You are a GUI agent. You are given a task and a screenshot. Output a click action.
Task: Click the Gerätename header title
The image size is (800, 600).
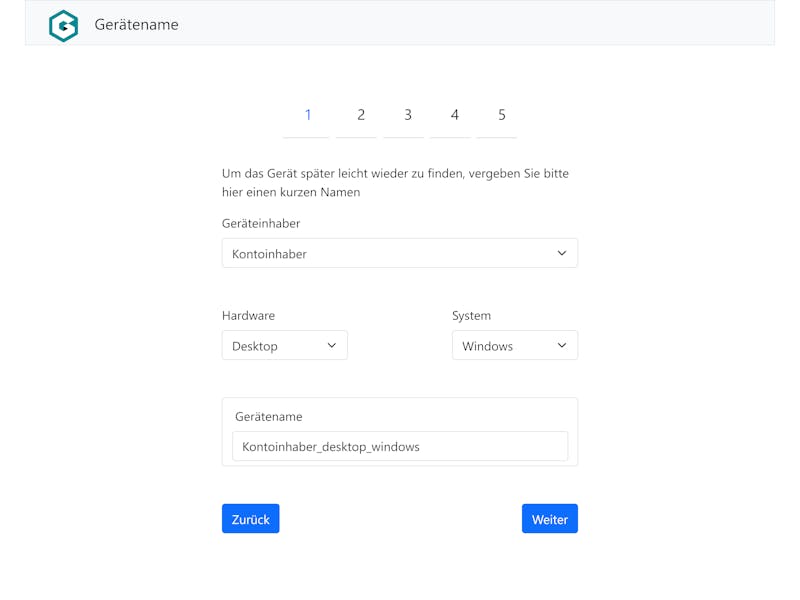pos(136,25)
